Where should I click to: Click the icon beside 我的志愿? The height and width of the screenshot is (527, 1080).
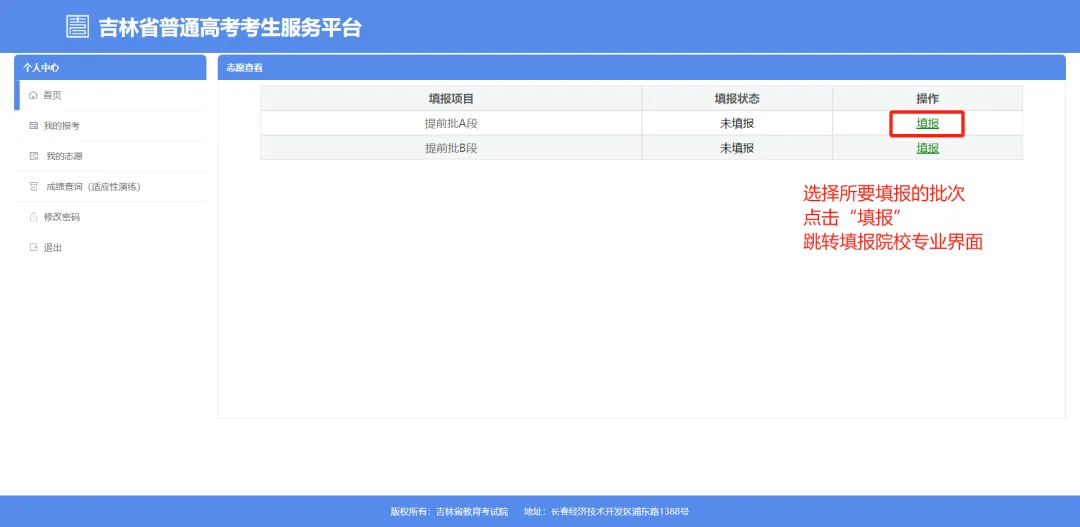(x=33, y=157)
